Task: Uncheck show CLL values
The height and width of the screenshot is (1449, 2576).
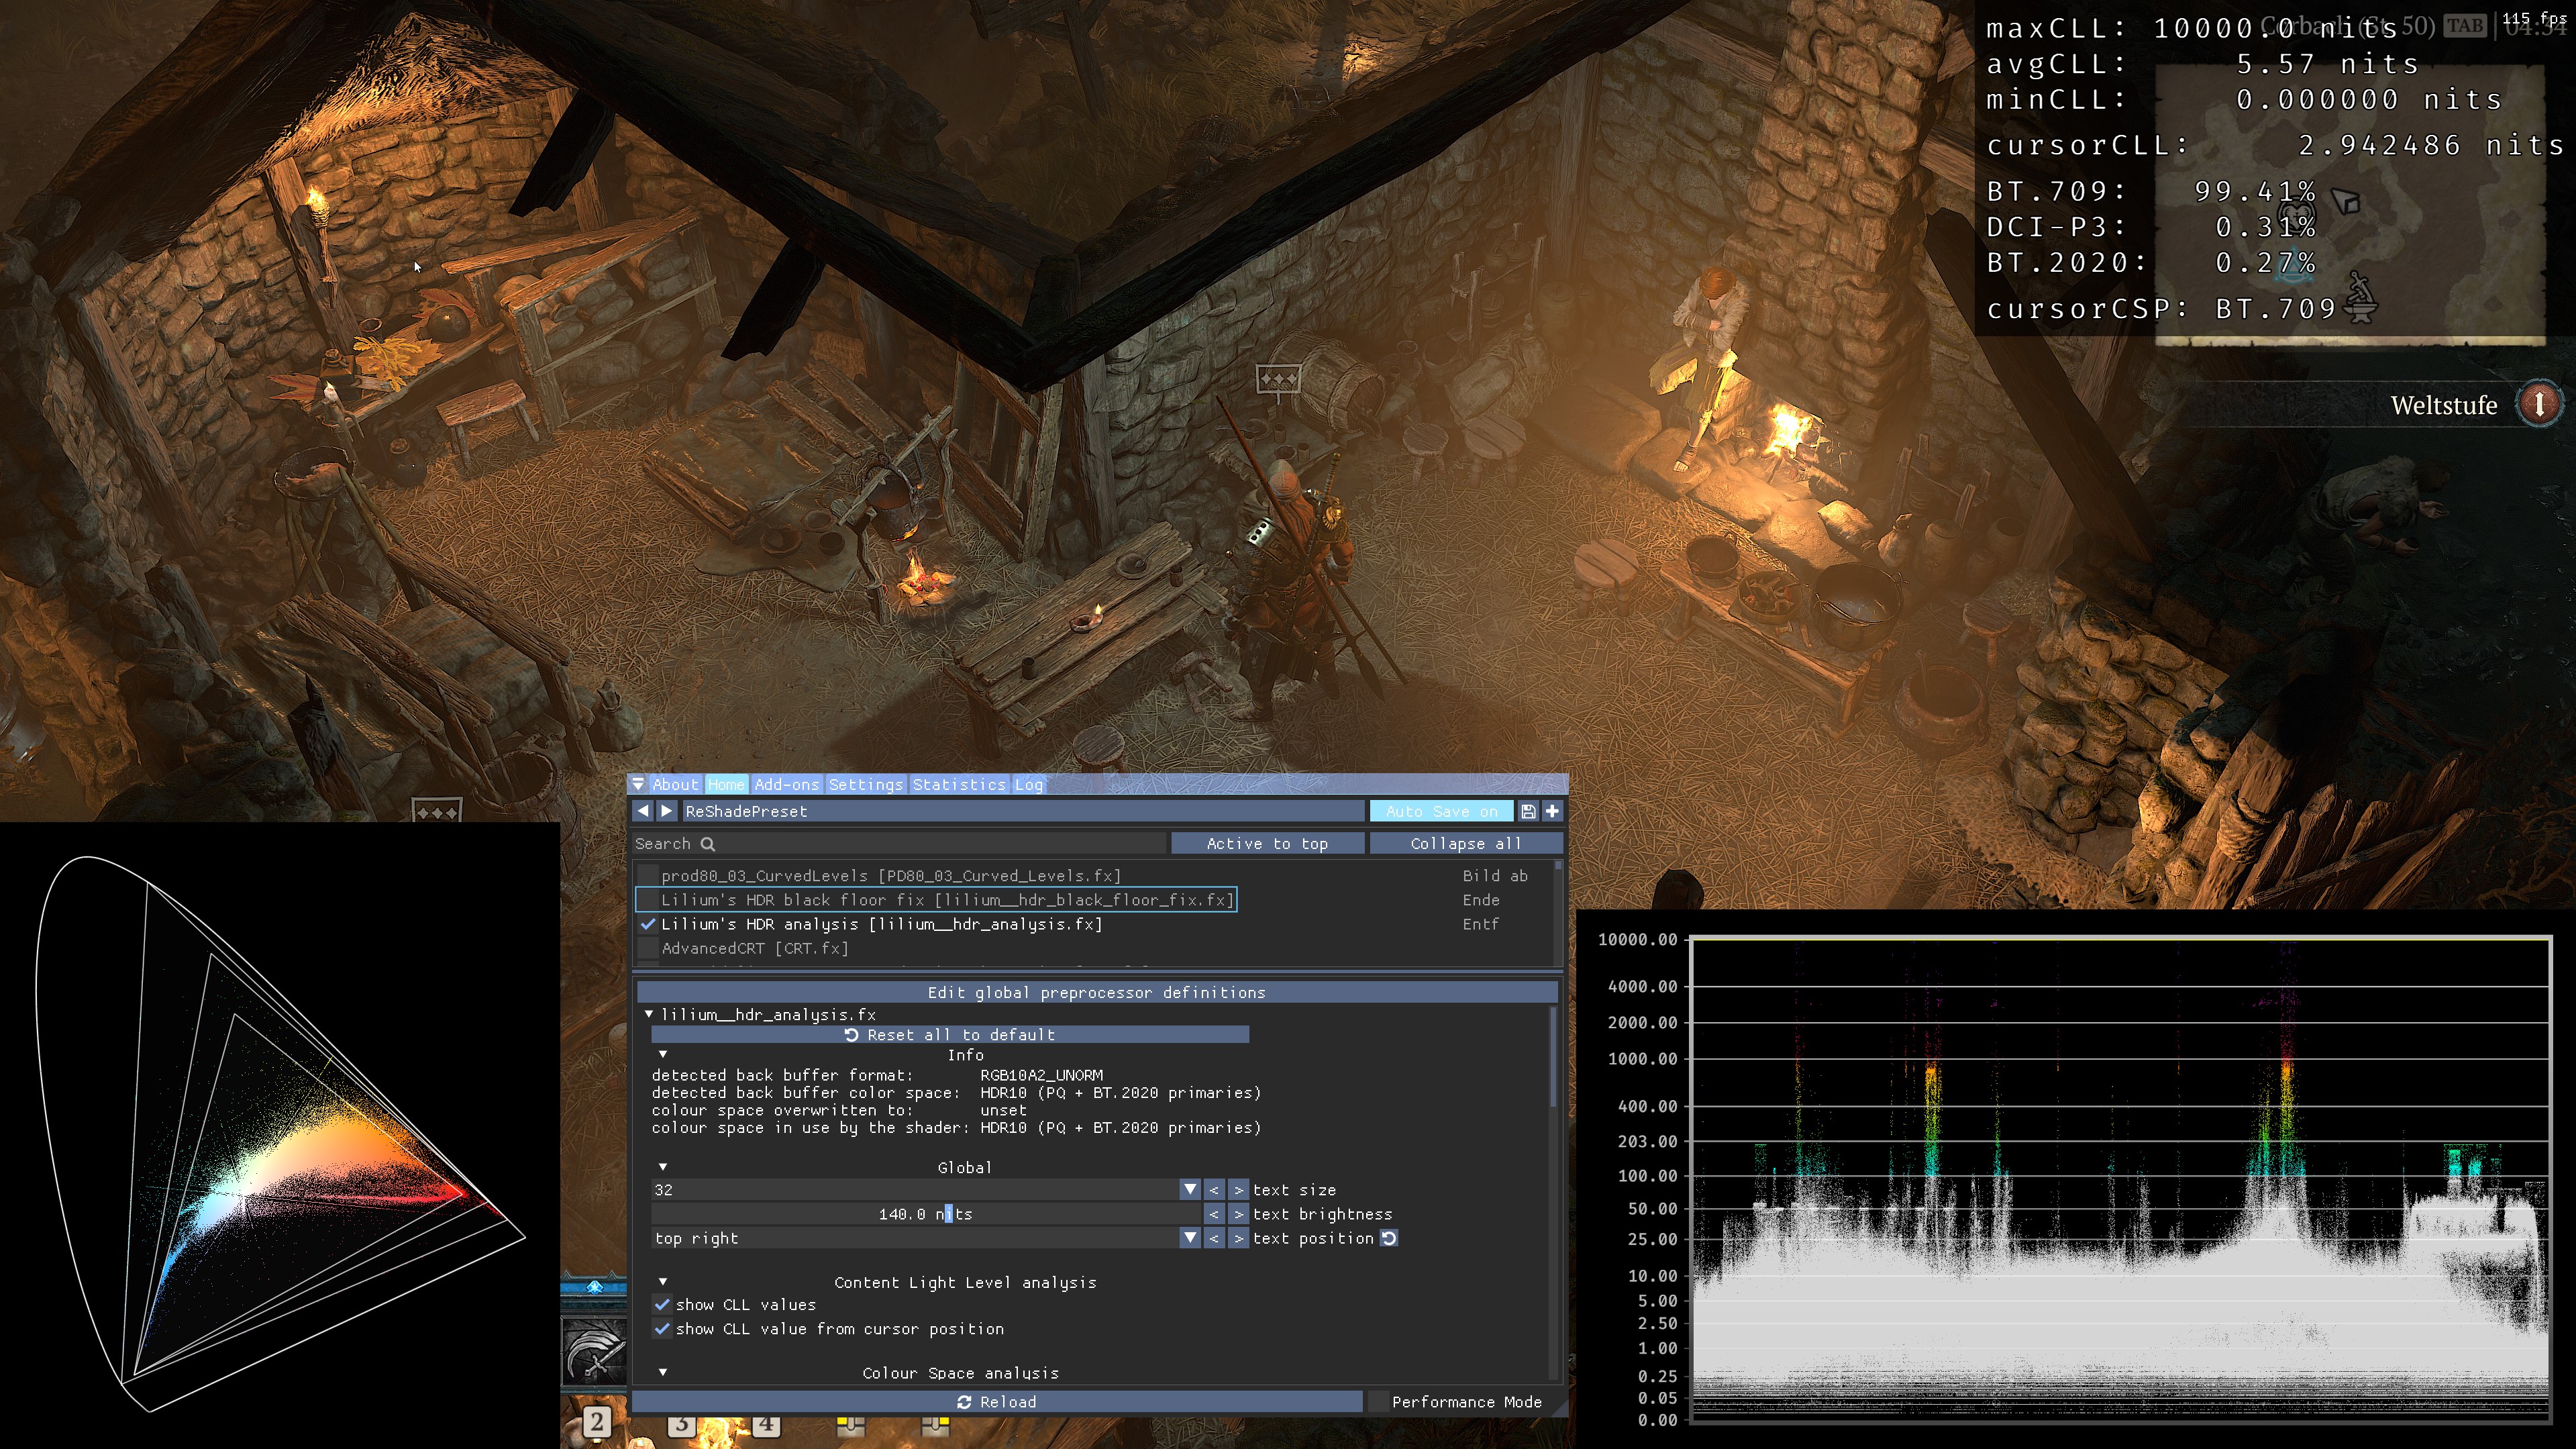Action: 662,1304
